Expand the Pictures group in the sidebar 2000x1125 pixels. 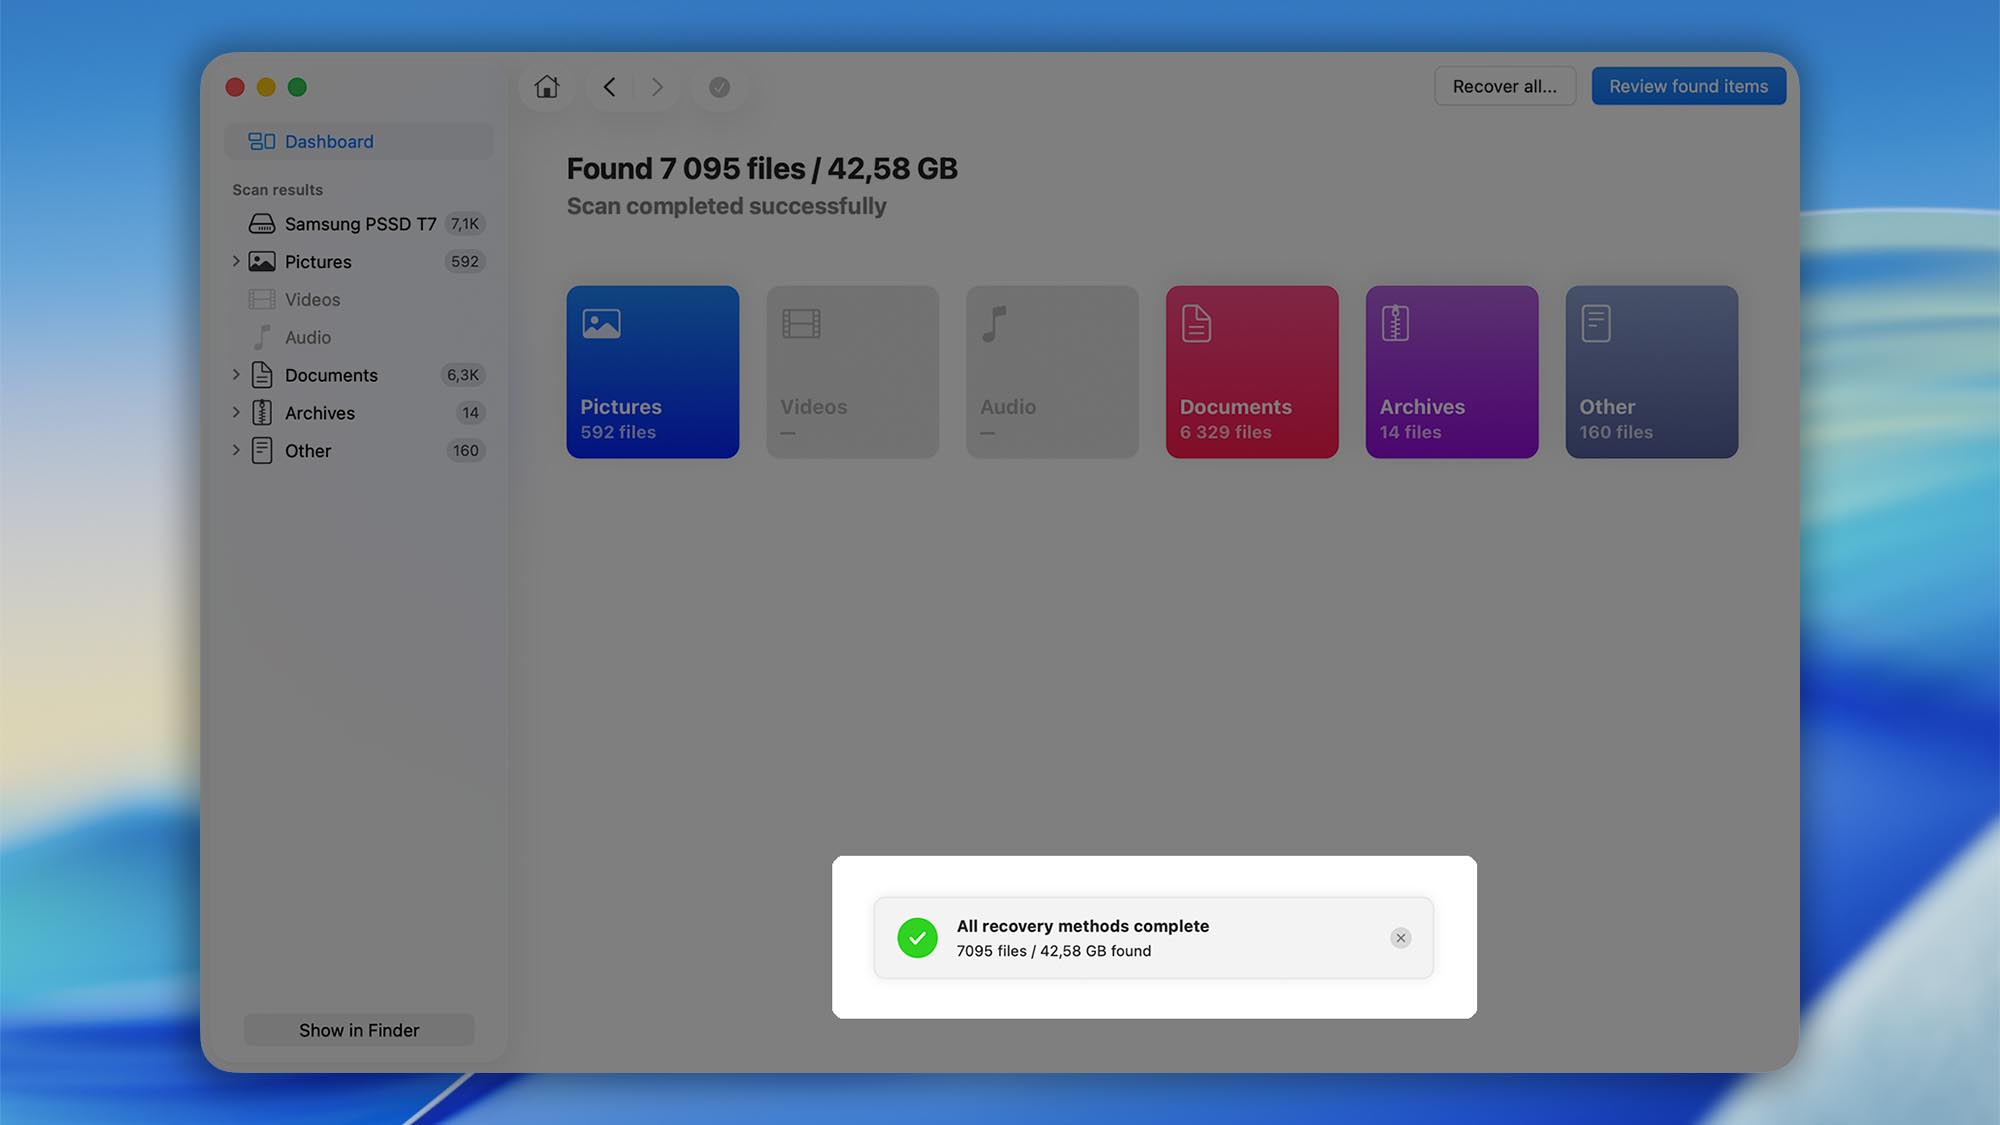tap(236, 261)
